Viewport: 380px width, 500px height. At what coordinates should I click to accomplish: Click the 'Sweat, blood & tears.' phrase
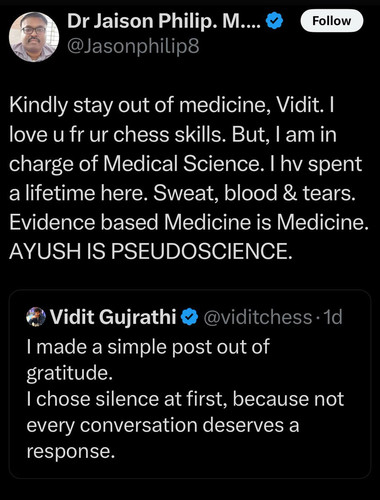point(255,193)
